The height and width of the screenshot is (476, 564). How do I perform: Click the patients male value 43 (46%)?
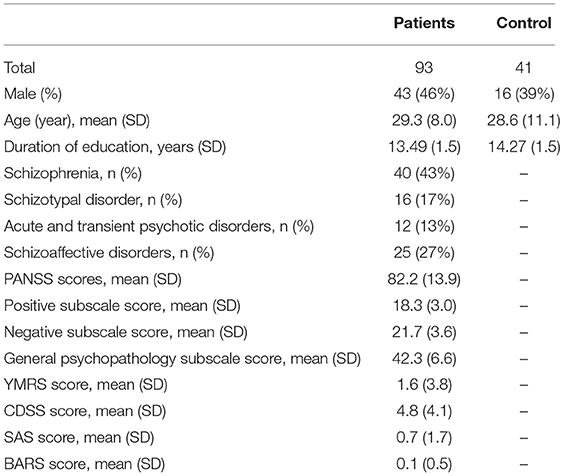pyautogui.click(x=424, y=94)
